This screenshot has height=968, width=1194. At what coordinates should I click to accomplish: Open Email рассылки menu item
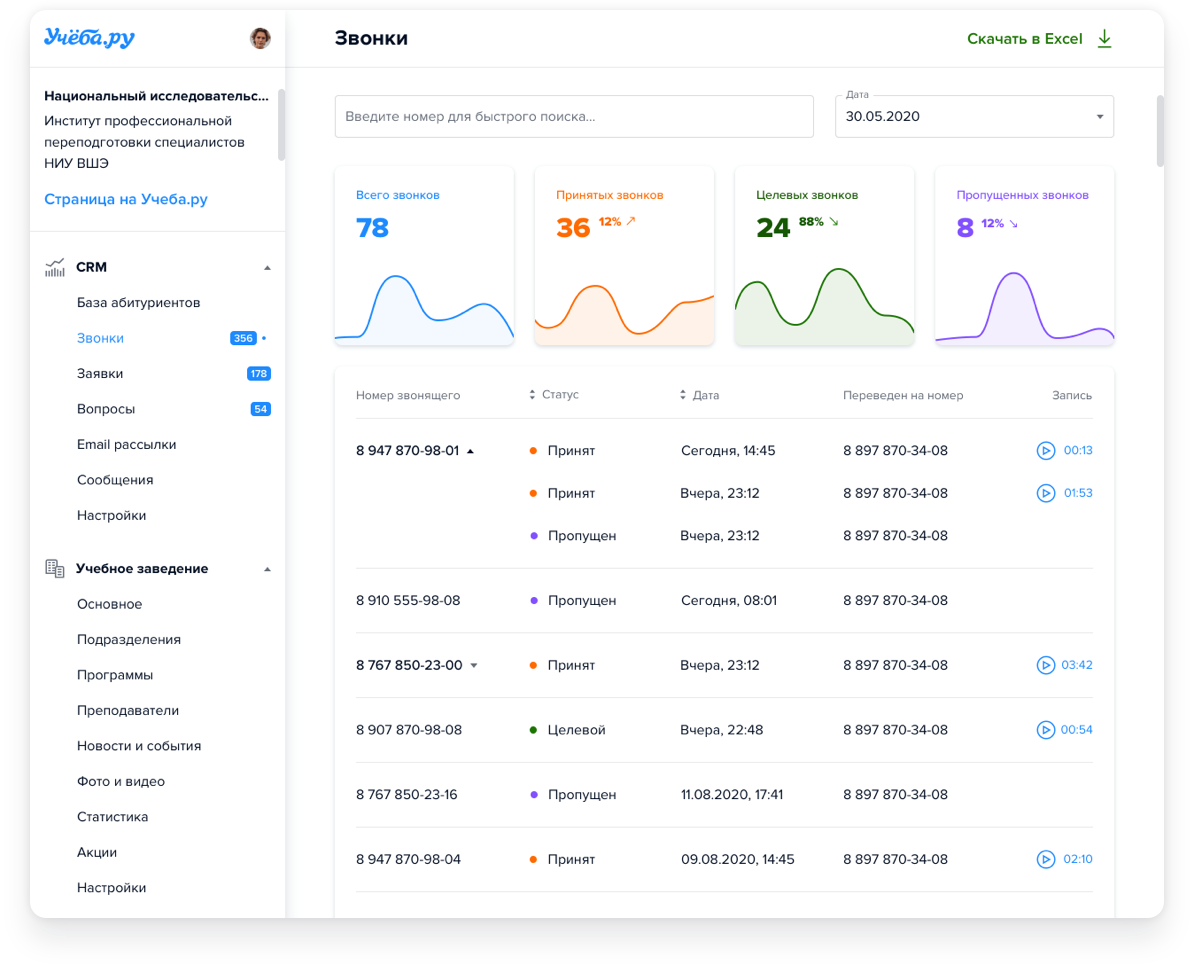click(126, 445)
